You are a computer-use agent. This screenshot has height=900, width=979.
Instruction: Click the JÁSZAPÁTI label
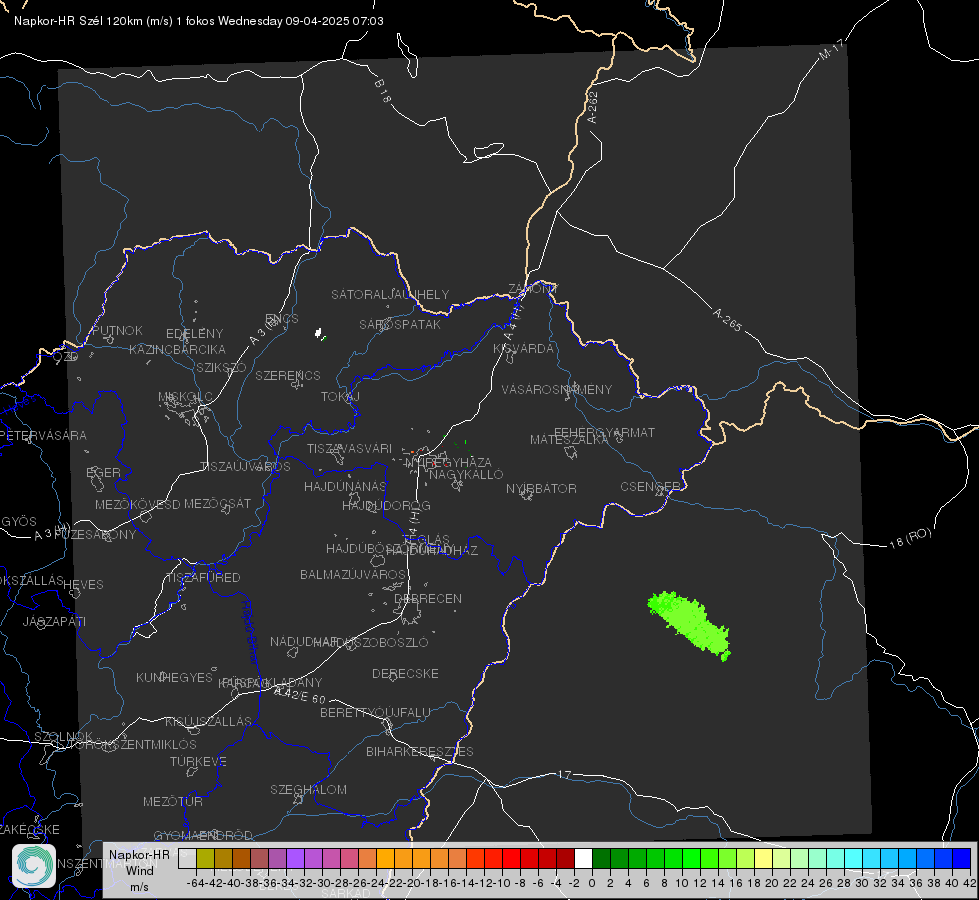[54, 621]
